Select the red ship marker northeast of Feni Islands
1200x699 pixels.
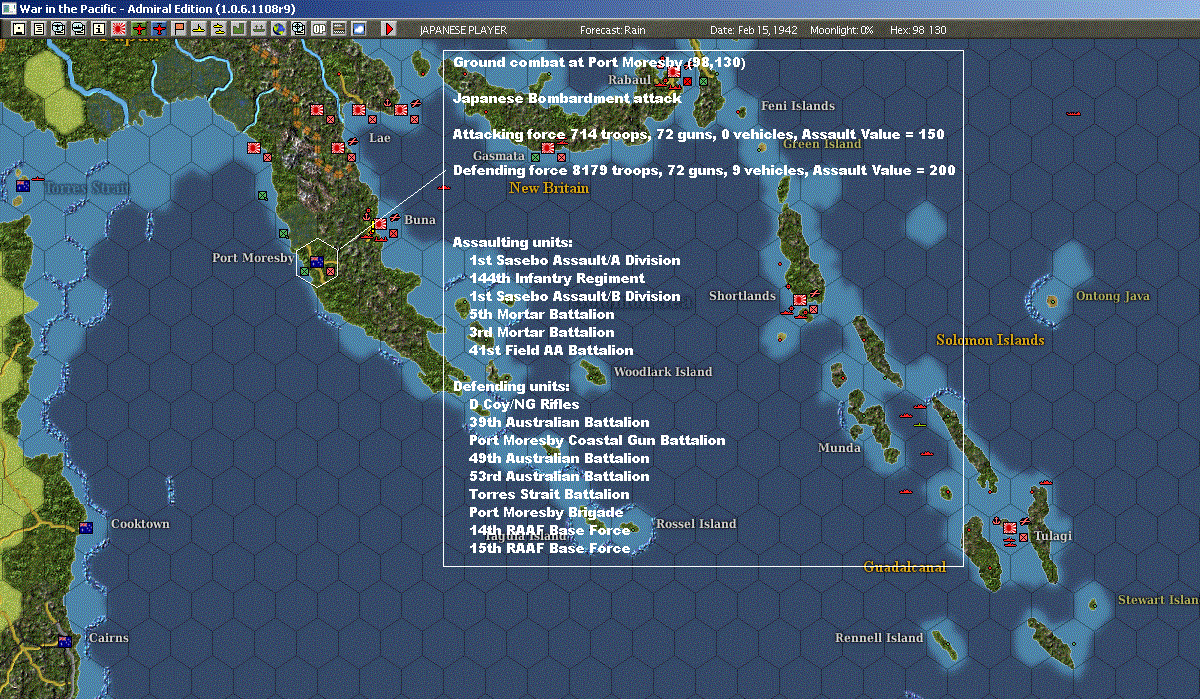pyautogui.click(x=1074, y=114)
